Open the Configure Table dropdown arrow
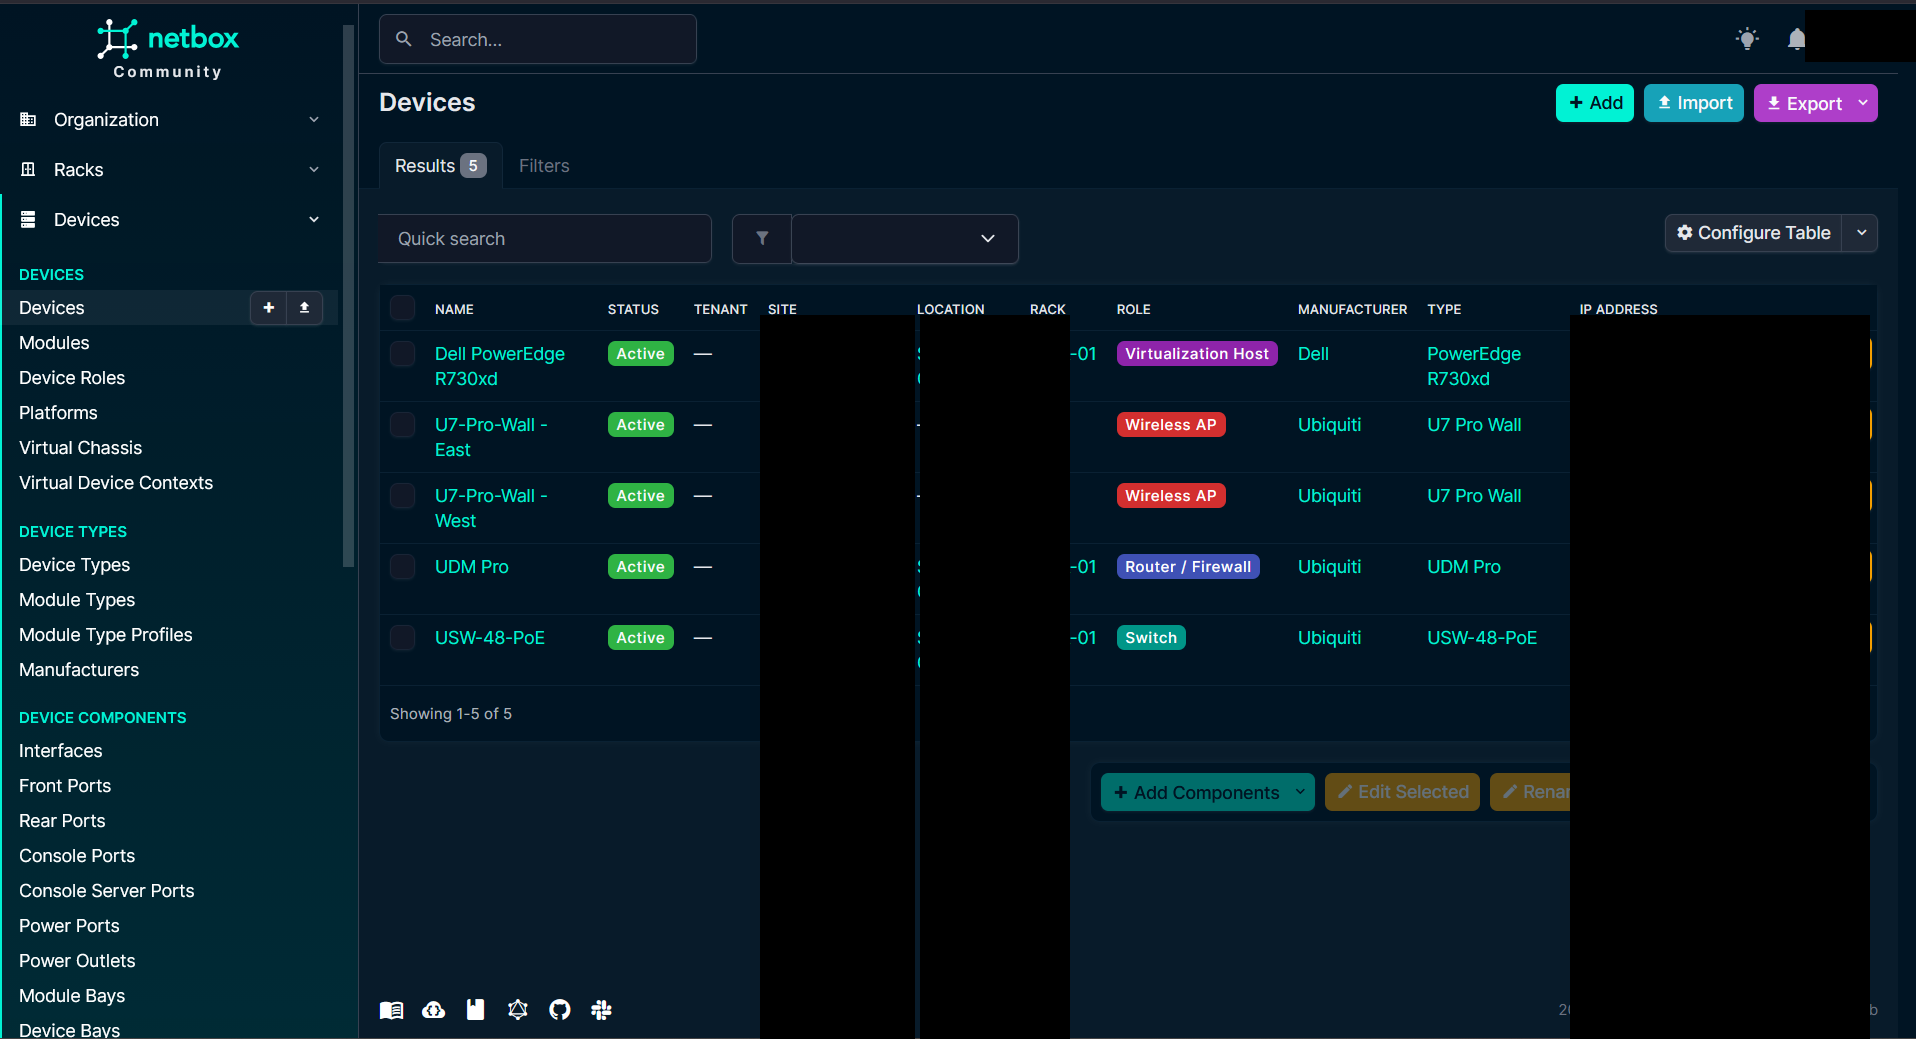 1861,233
